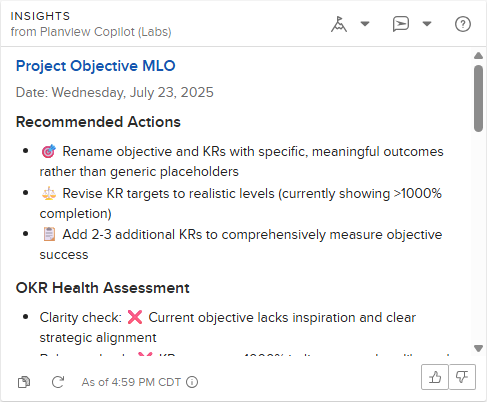Click the info icon beside 4:59 PM CDT
The width and height of the screenshot is (487, 402).
(192, 382)
